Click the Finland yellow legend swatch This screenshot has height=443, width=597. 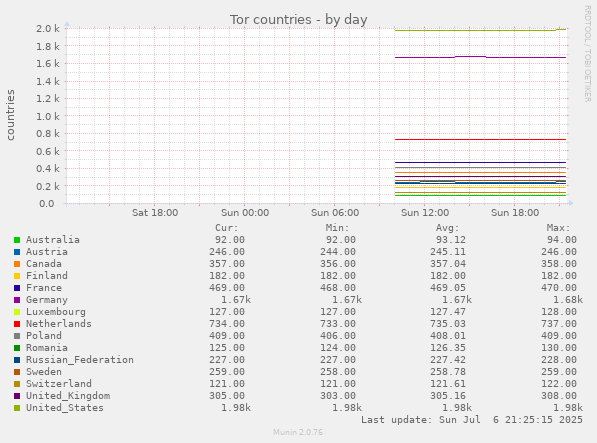pos(17,276)
